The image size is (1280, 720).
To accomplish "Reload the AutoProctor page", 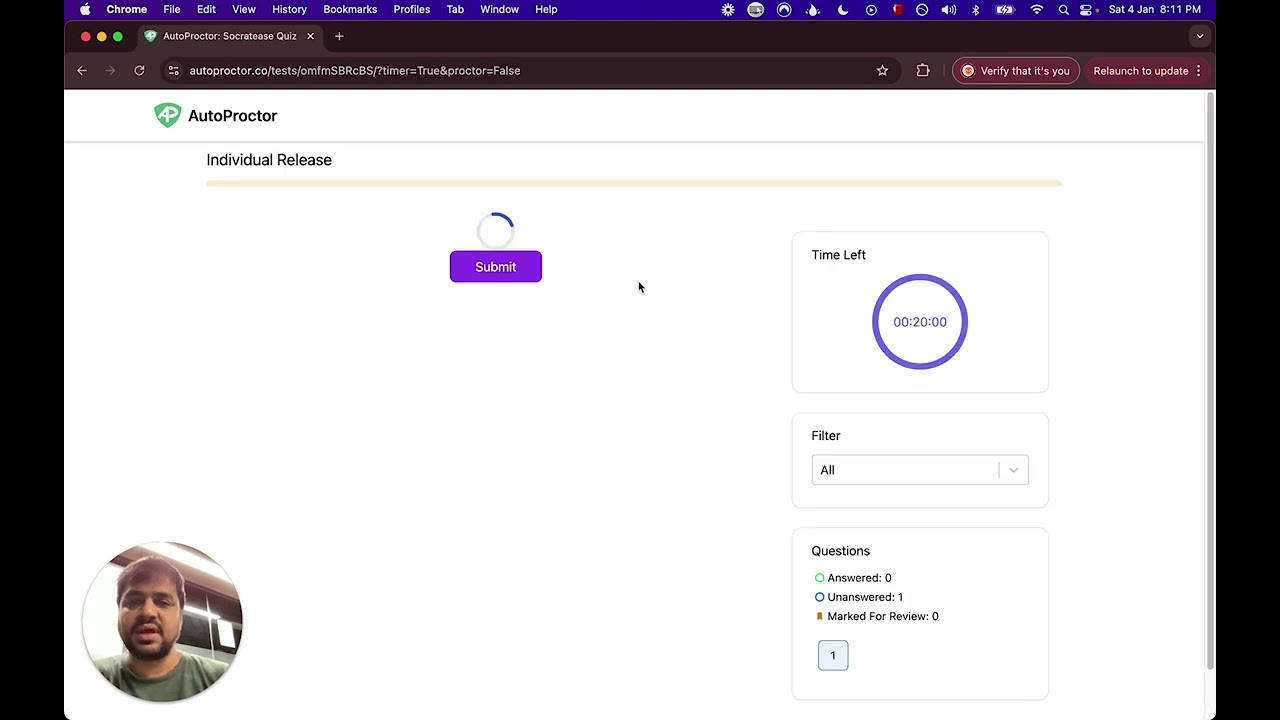I will 139,71.
